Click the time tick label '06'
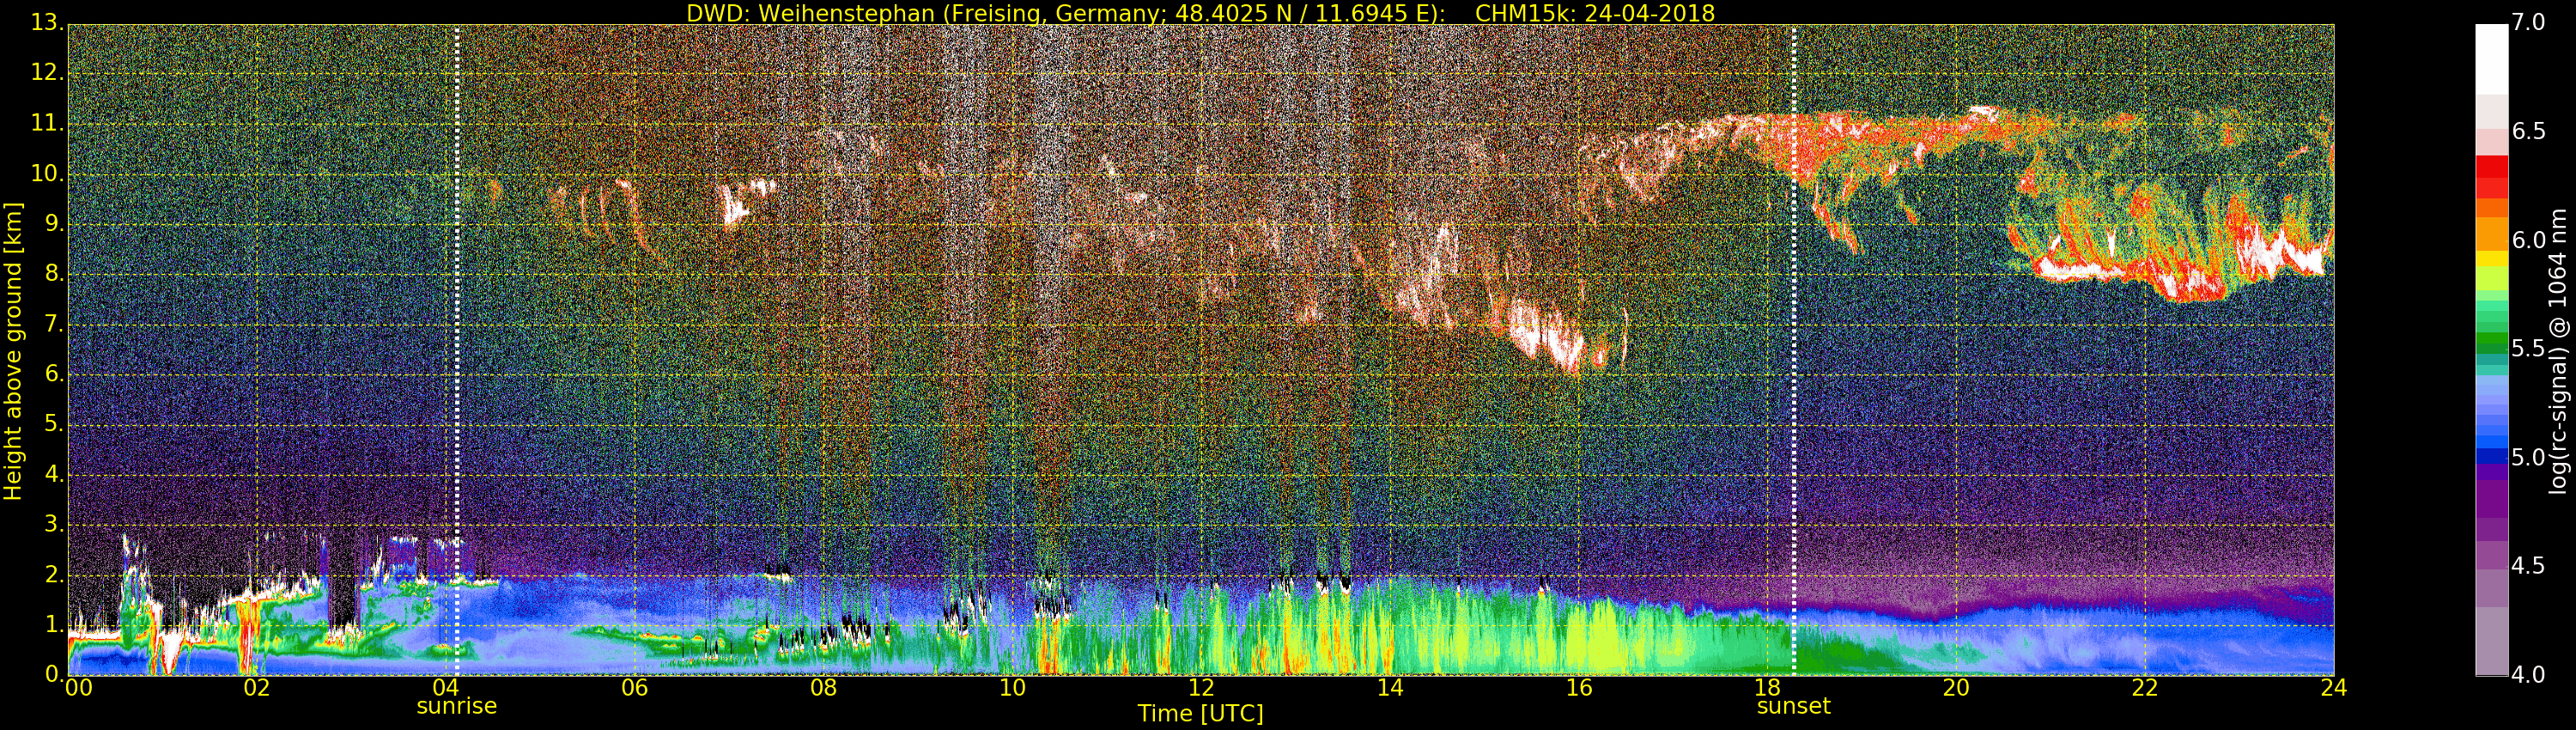2576x730 pixels. point(634,688)
